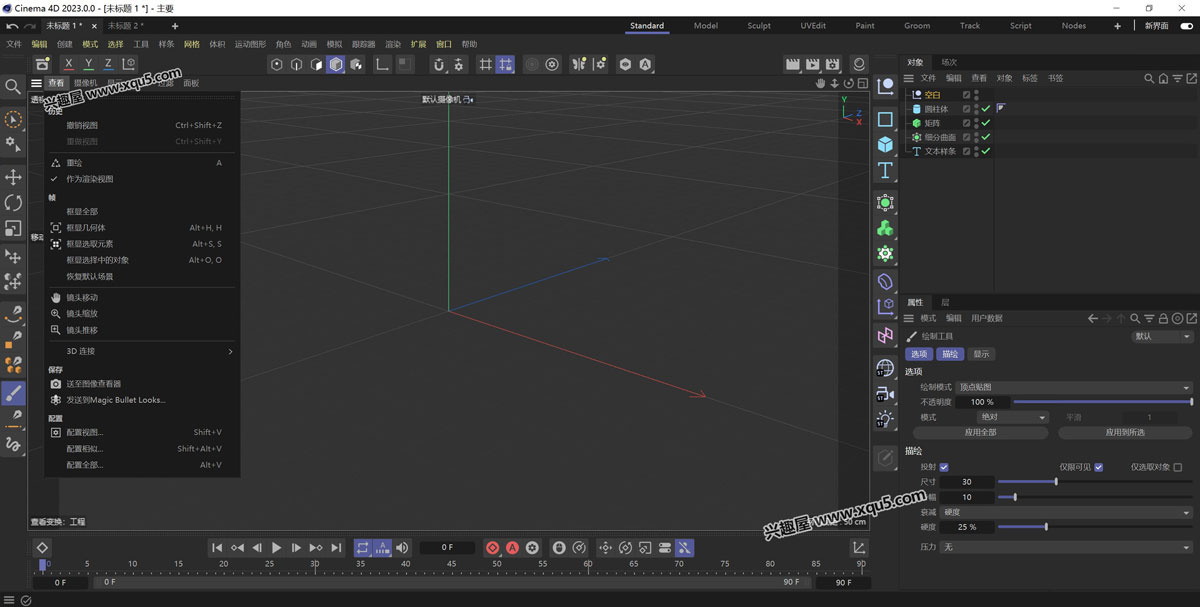This screenshot has height=607, width=1200.
Task: Switch to the Sculpt layout tab
Action: pyautogui.click(x=759, y=25)
